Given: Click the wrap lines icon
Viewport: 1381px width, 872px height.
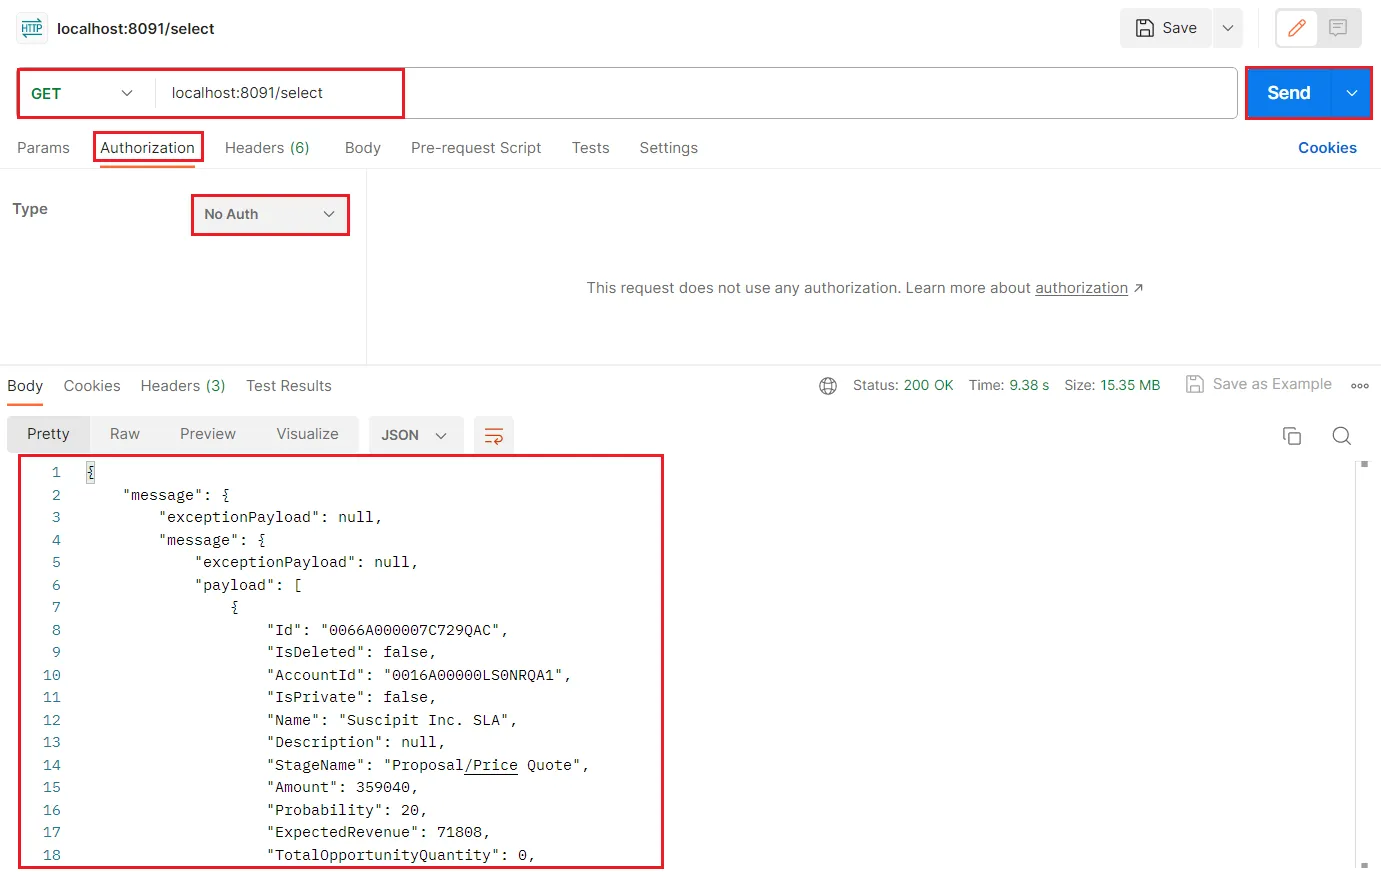Looking at the screenshot, I should click(x=493, y=435).
